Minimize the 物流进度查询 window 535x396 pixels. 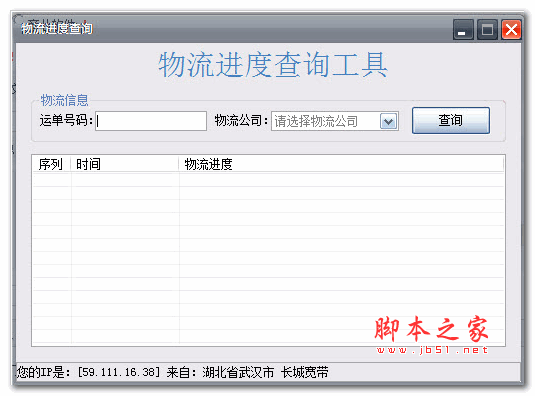click(x=463, y=30)
